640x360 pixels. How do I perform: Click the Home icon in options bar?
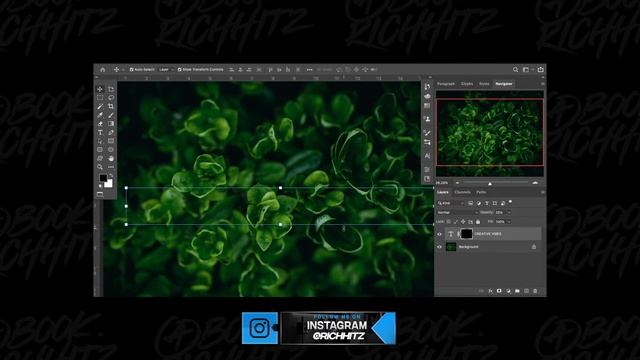[102, 70]
